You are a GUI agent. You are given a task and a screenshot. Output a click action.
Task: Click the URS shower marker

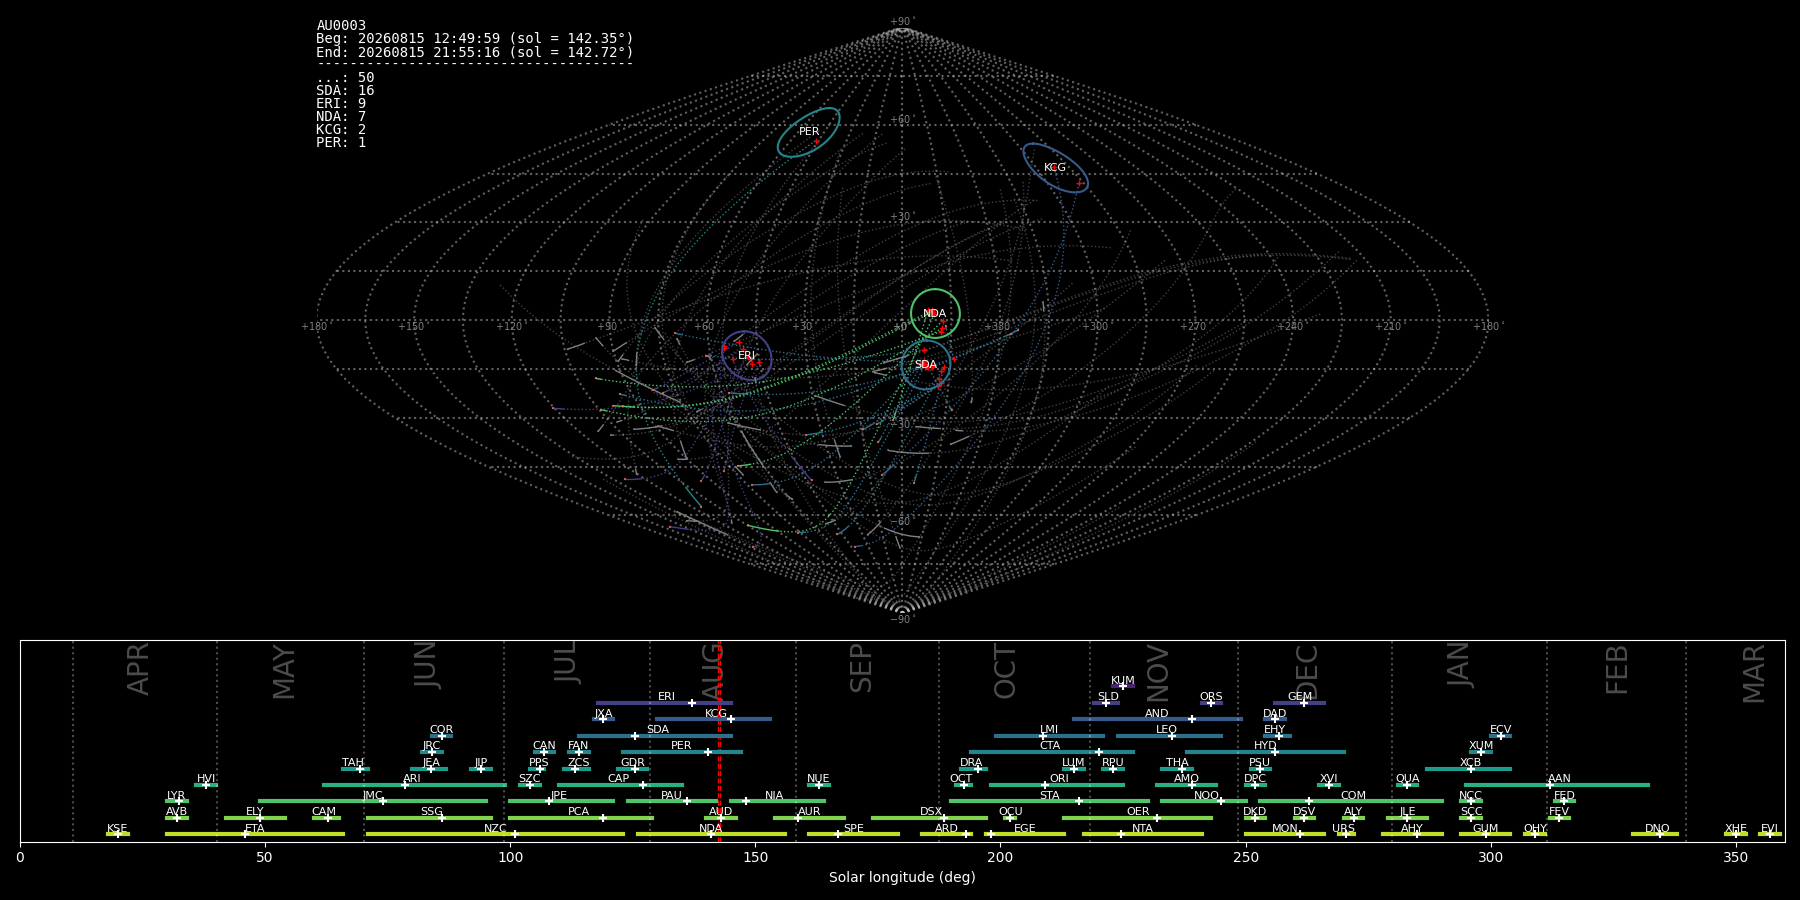pos(1346,834)
